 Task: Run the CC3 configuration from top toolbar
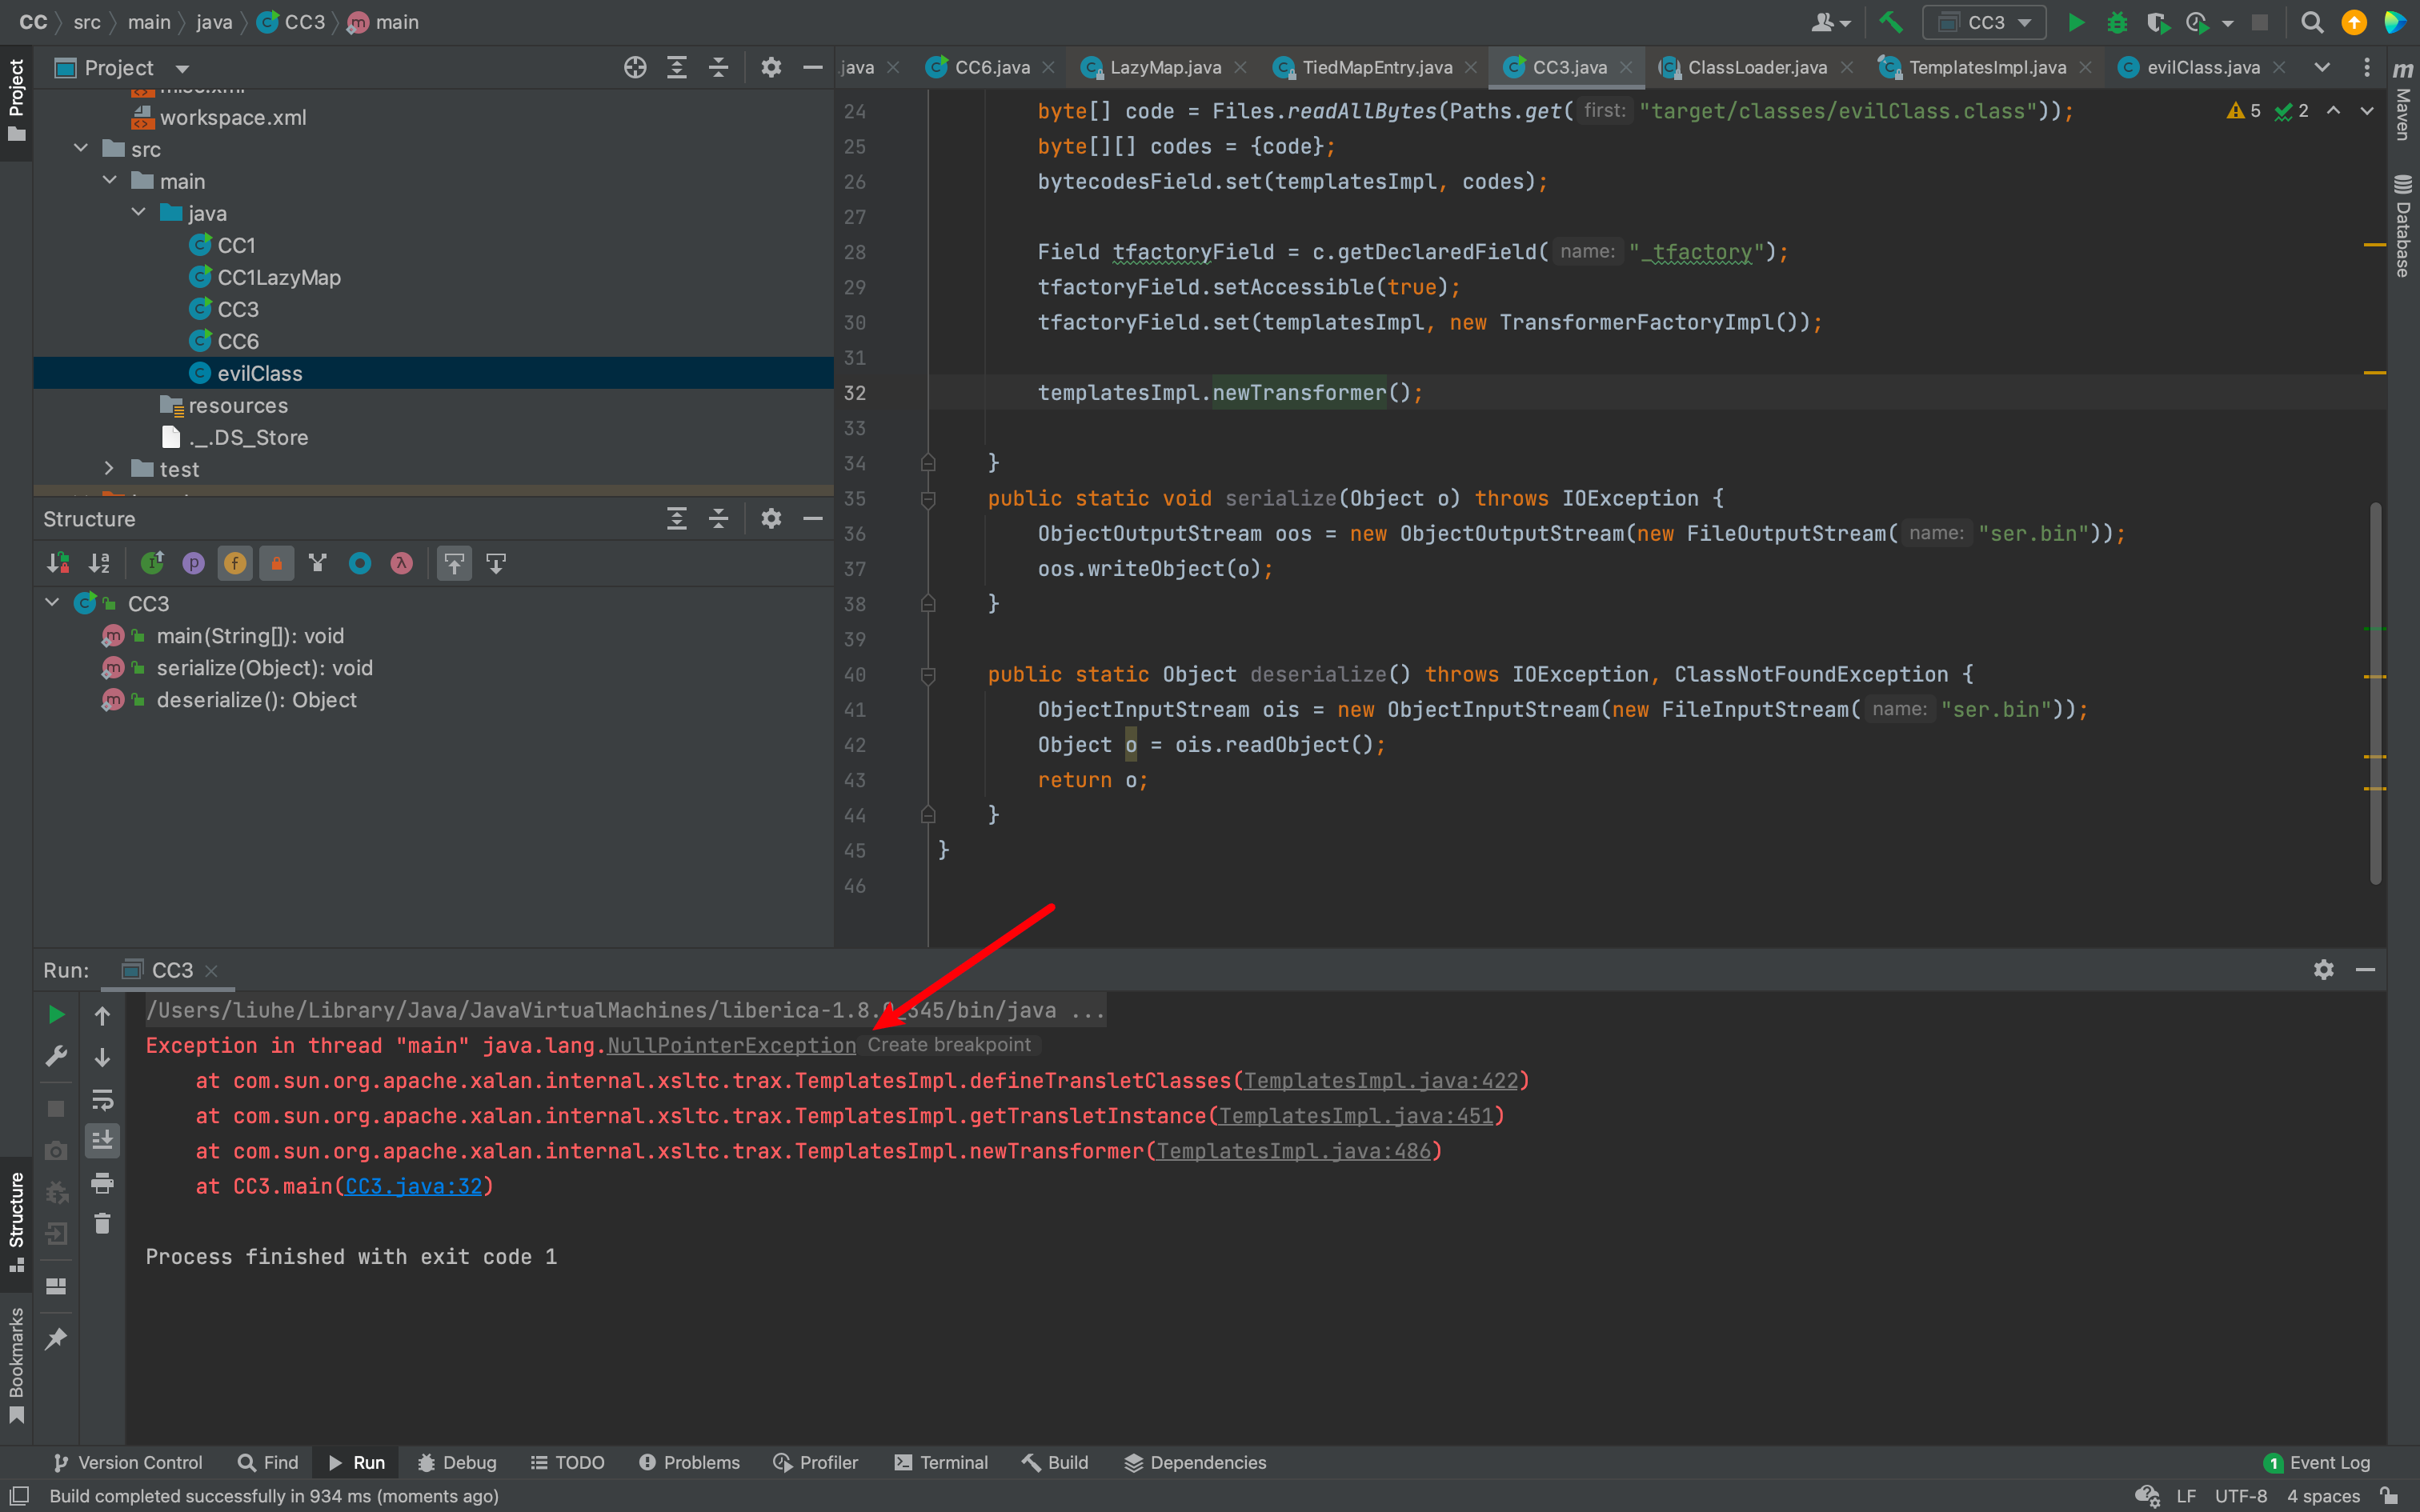pos(2076,22)
